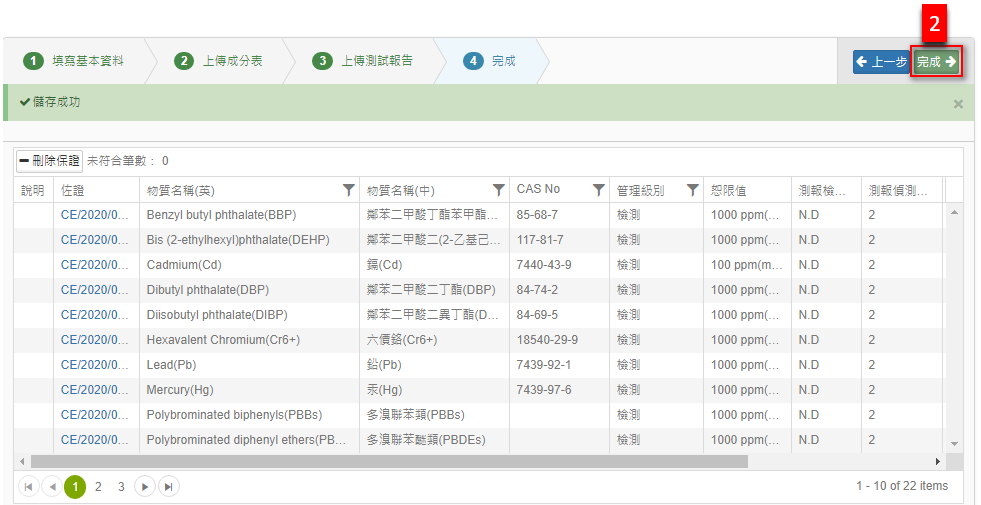Go to the previous page arrow

click(52, 486)
